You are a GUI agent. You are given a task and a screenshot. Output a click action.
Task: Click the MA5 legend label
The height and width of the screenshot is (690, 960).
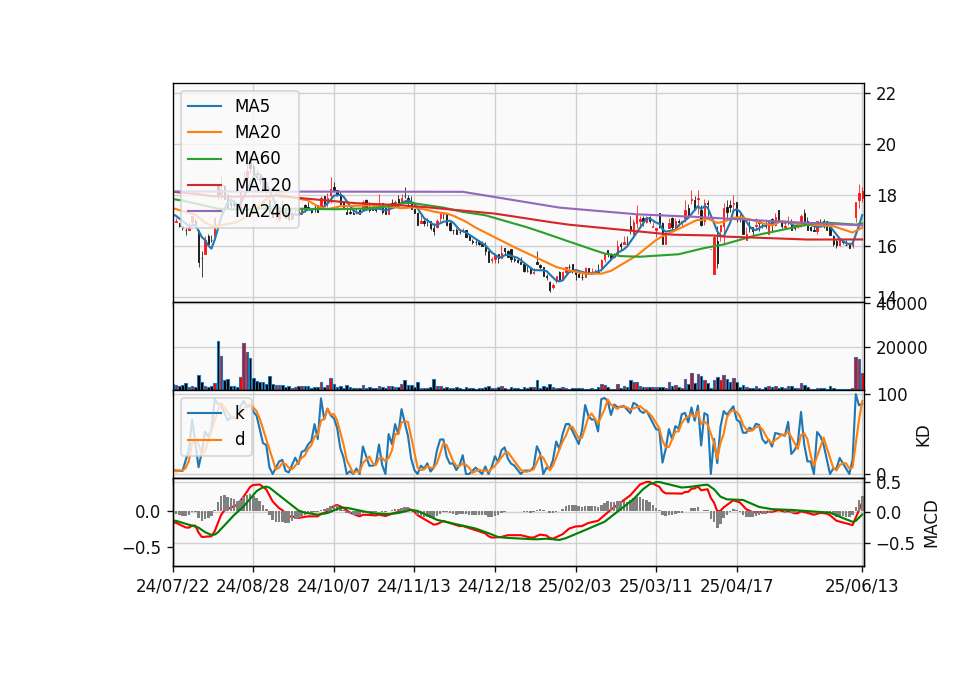[252, 106]
